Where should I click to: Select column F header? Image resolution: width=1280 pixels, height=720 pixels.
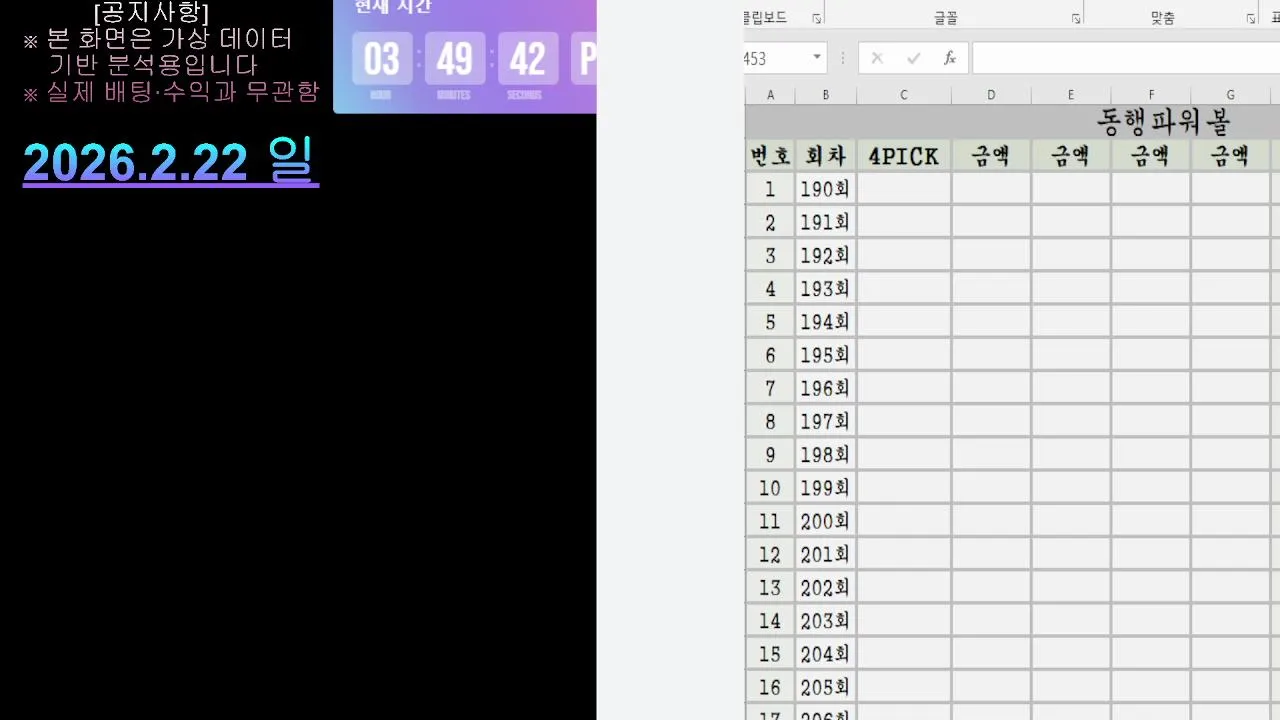(x=1151, y=95)
